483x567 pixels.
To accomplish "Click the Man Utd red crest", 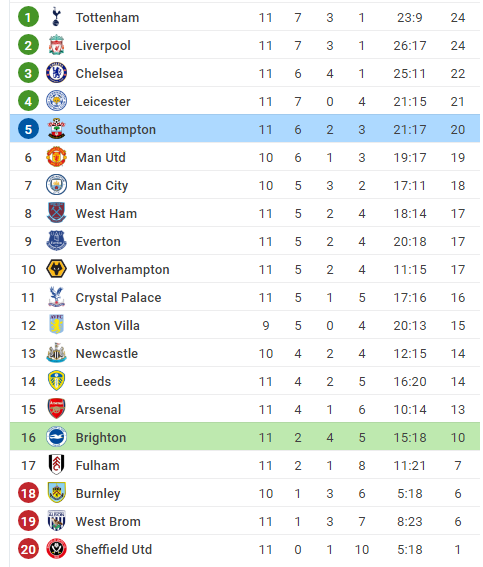I will 56,157.
